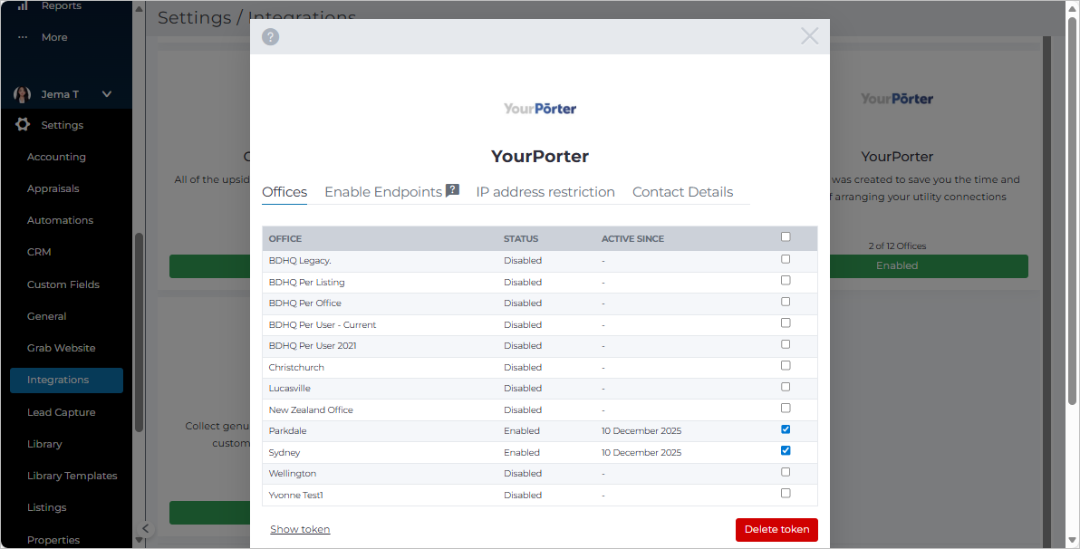Switch to the Offices tab
Viewport: 1080px width, 549px height.
pos(284,192)
